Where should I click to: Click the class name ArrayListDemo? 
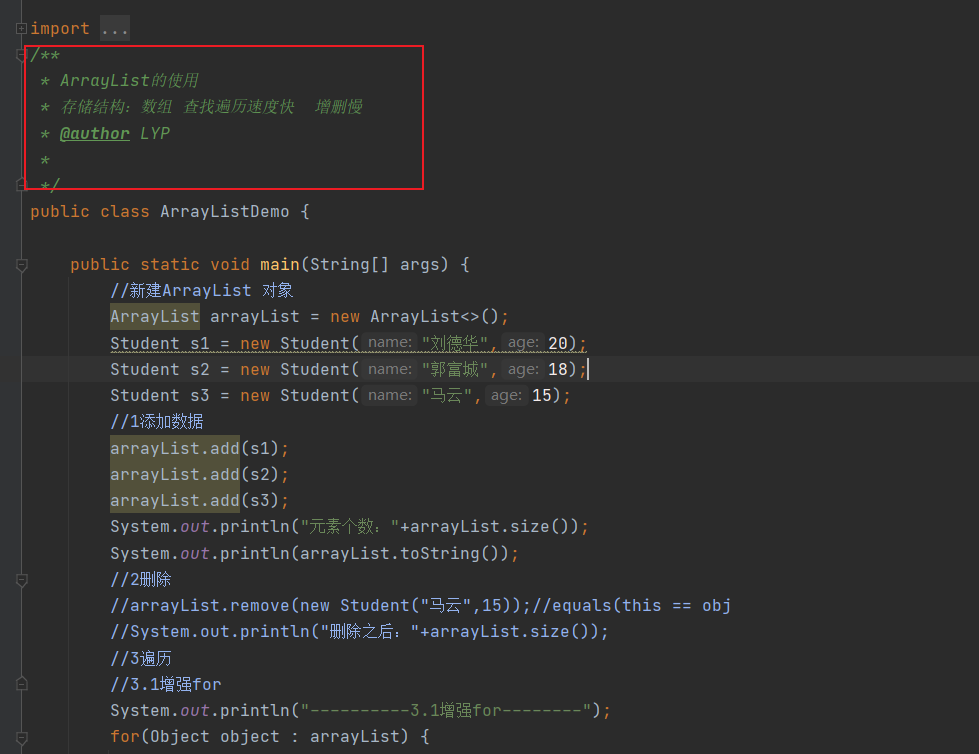225,212
